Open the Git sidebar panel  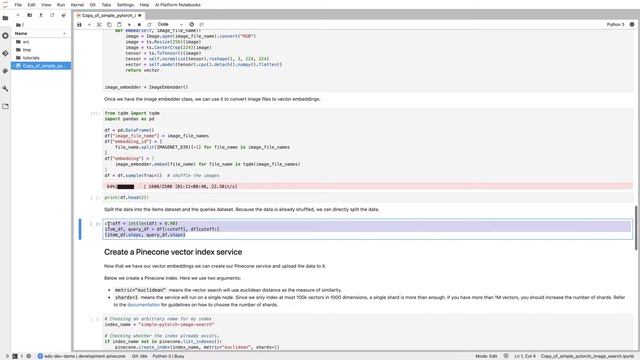[5, 53]
